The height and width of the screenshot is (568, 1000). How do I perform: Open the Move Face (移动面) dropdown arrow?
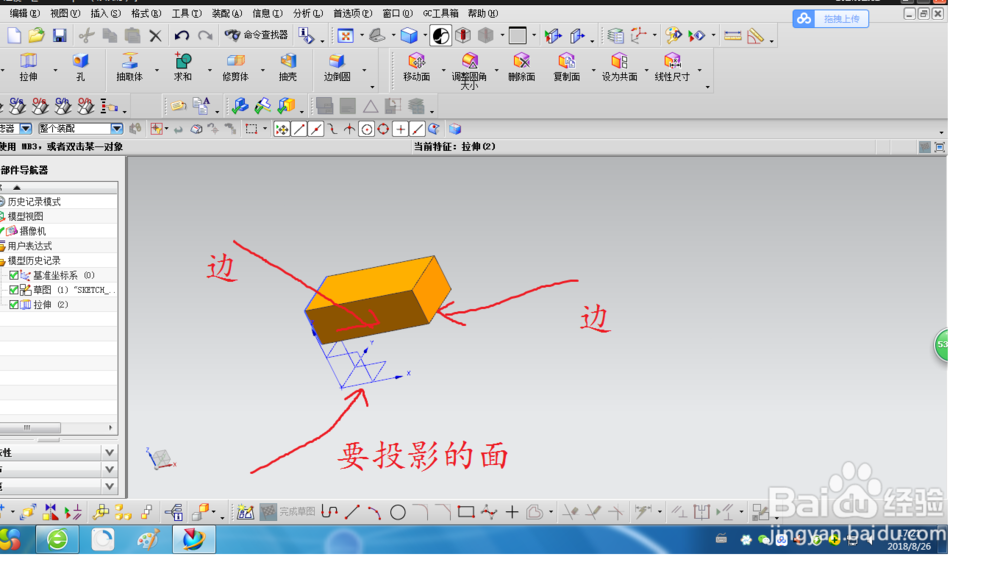pyautogui.click(x=443, y=69)
